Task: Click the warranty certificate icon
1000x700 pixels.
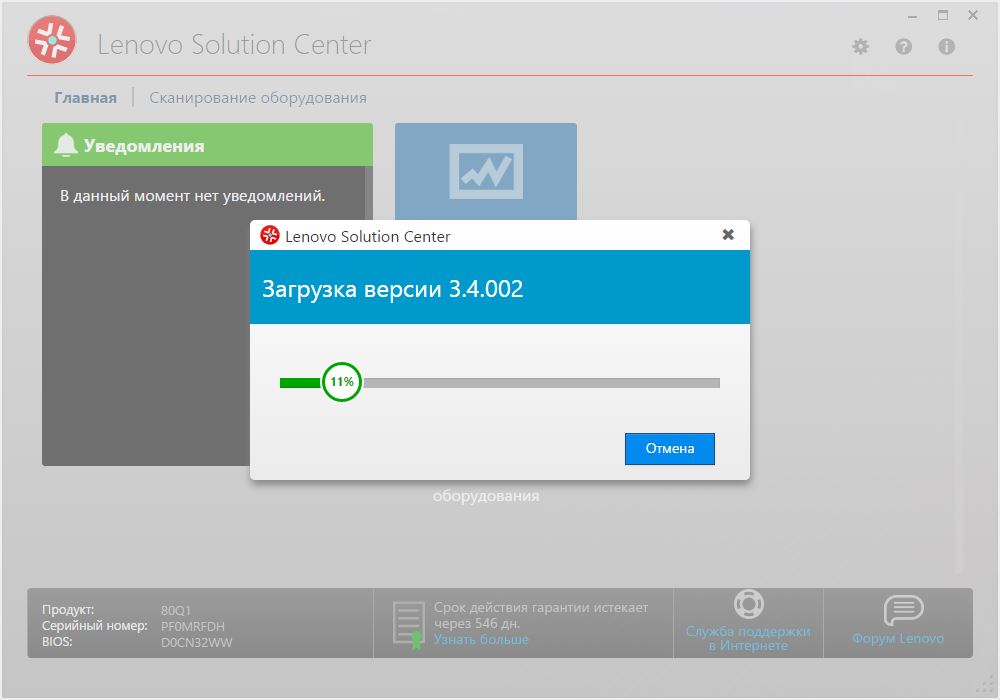Action: [408, 625]
